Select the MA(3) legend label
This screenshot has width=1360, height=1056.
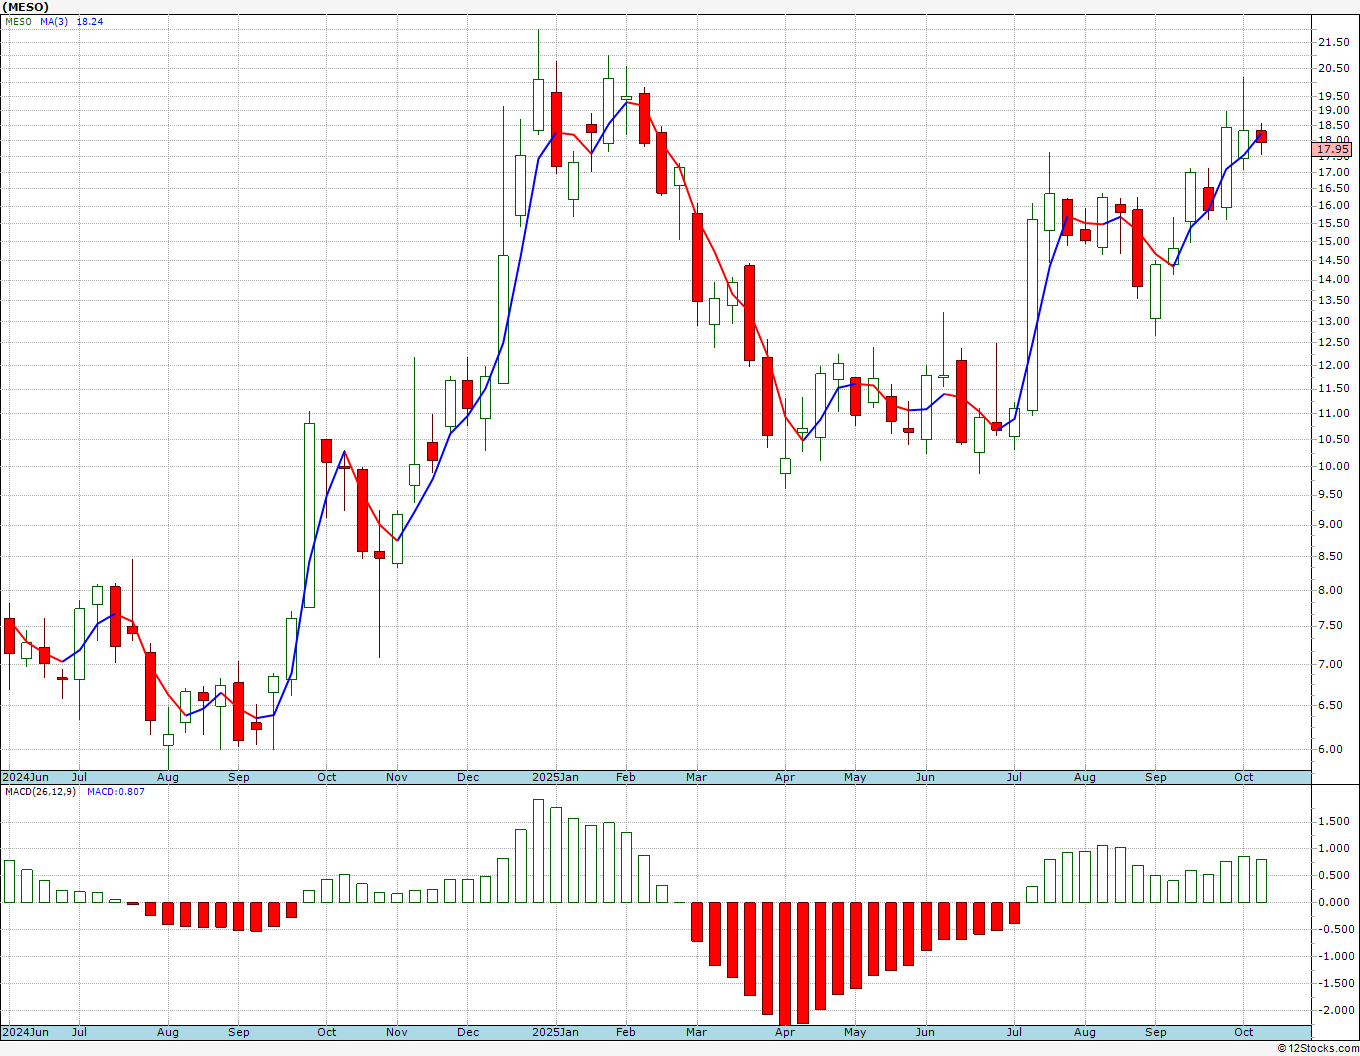(x=54, y=21)
